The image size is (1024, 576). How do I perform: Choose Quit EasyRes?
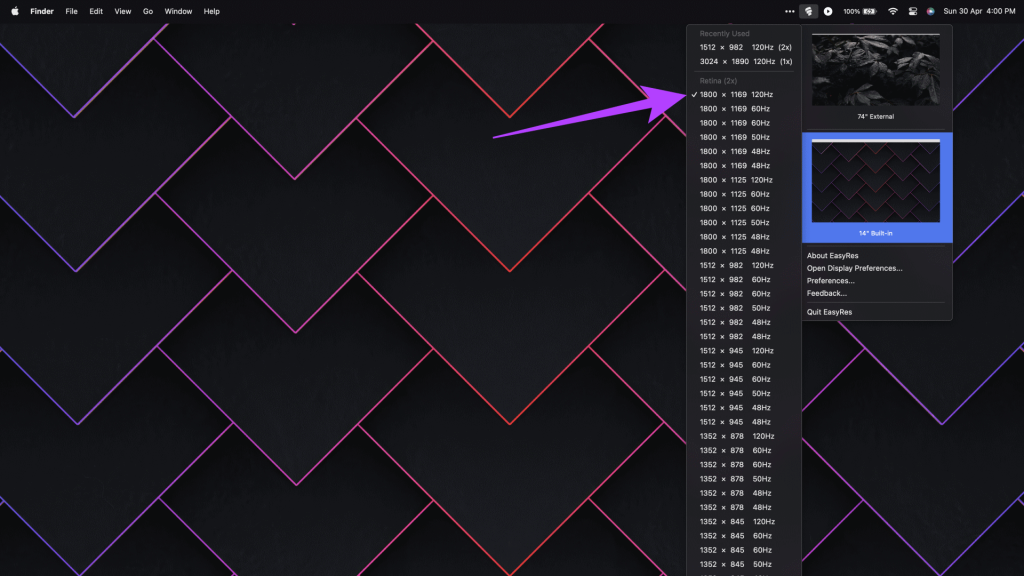pyautogui.click(x=829, y=312)
